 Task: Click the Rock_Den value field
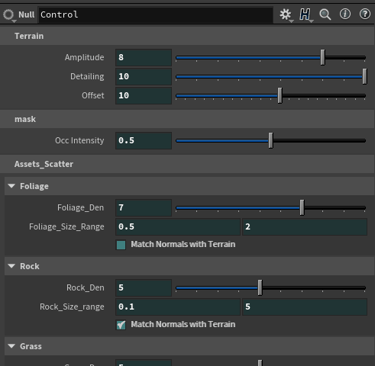tap(144, 288)
